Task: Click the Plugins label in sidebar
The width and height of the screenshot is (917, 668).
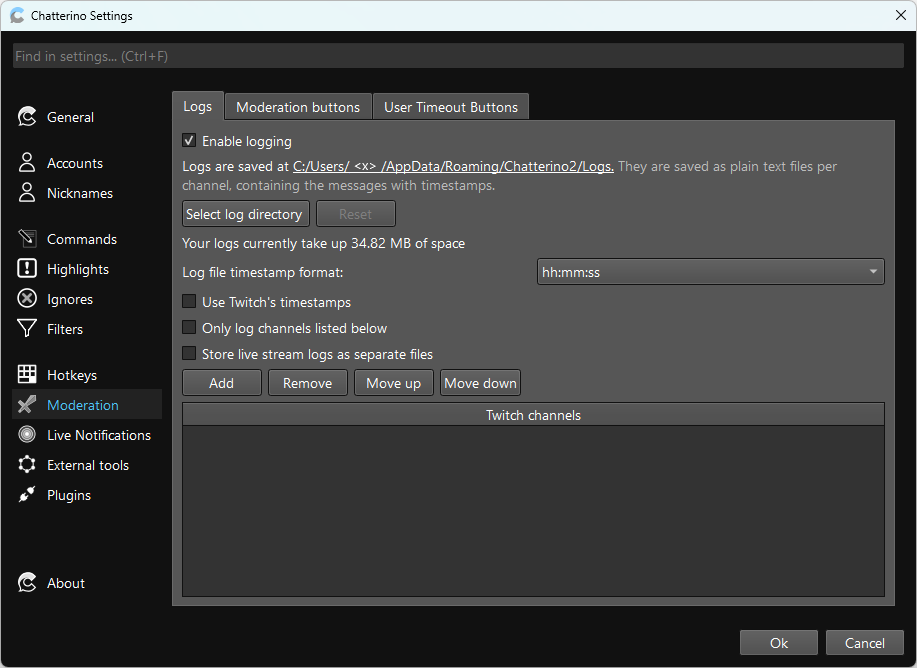Action: click(69, 495)
